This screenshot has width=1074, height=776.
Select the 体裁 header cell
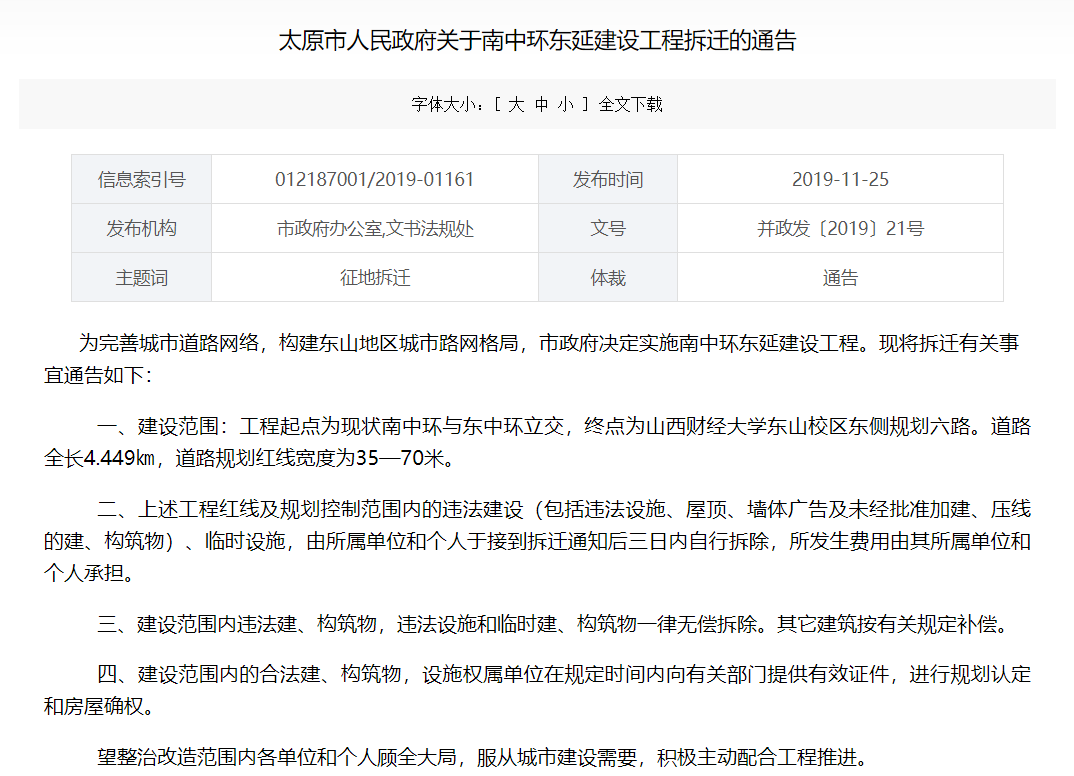(x=607, y=278)
